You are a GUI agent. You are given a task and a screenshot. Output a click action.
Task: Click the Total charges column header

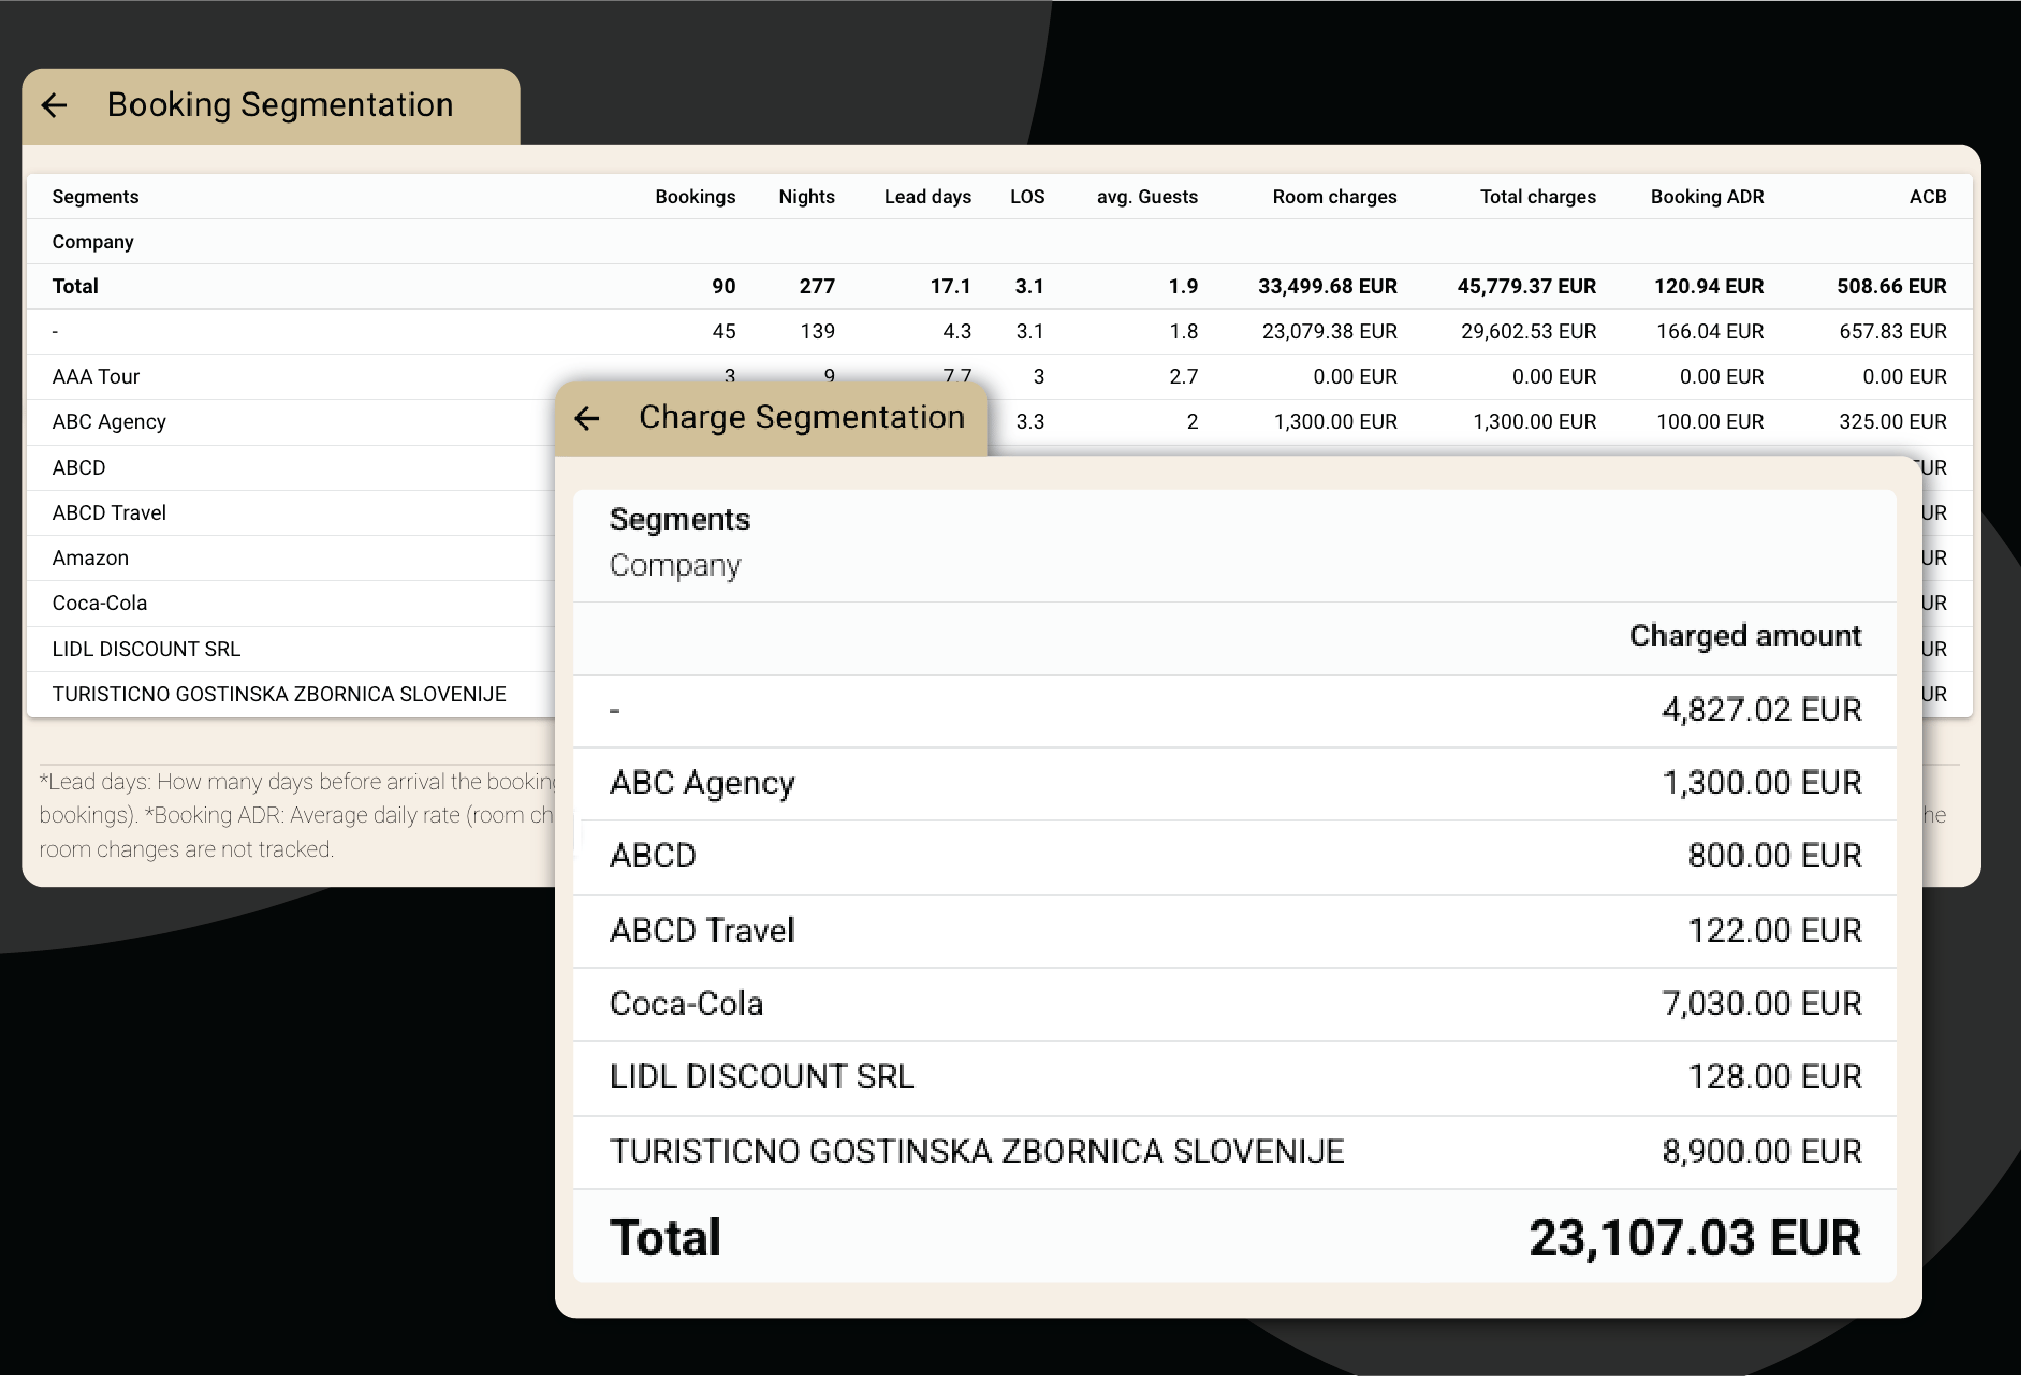1537,197
